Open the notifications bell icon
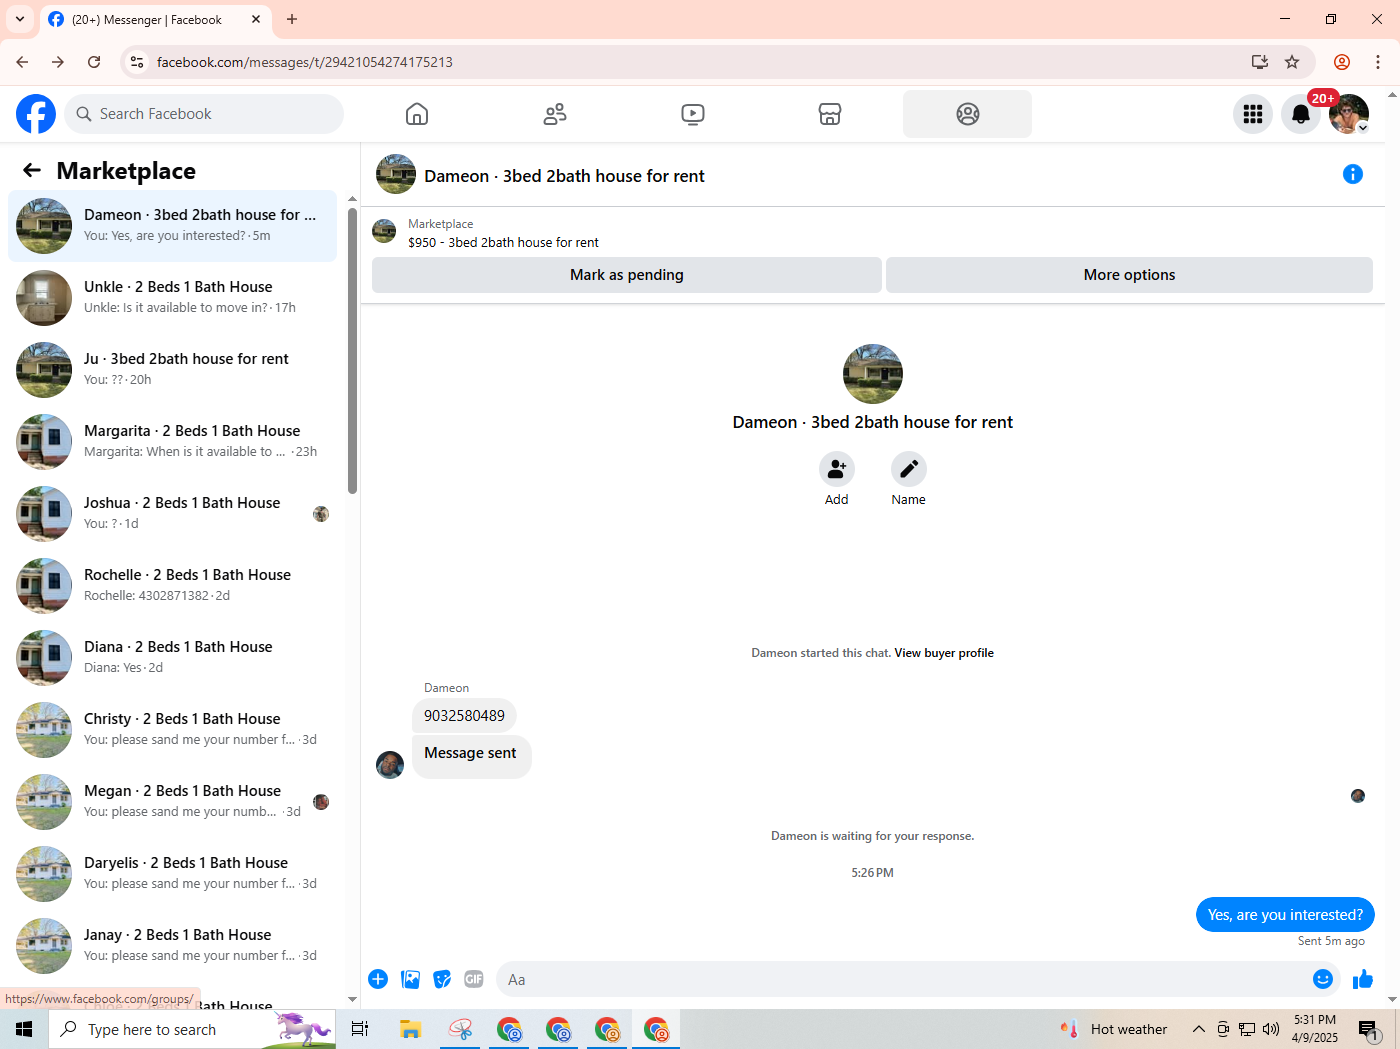This screenshot has width=1400, height=1049. click(x=1301, y=114)
